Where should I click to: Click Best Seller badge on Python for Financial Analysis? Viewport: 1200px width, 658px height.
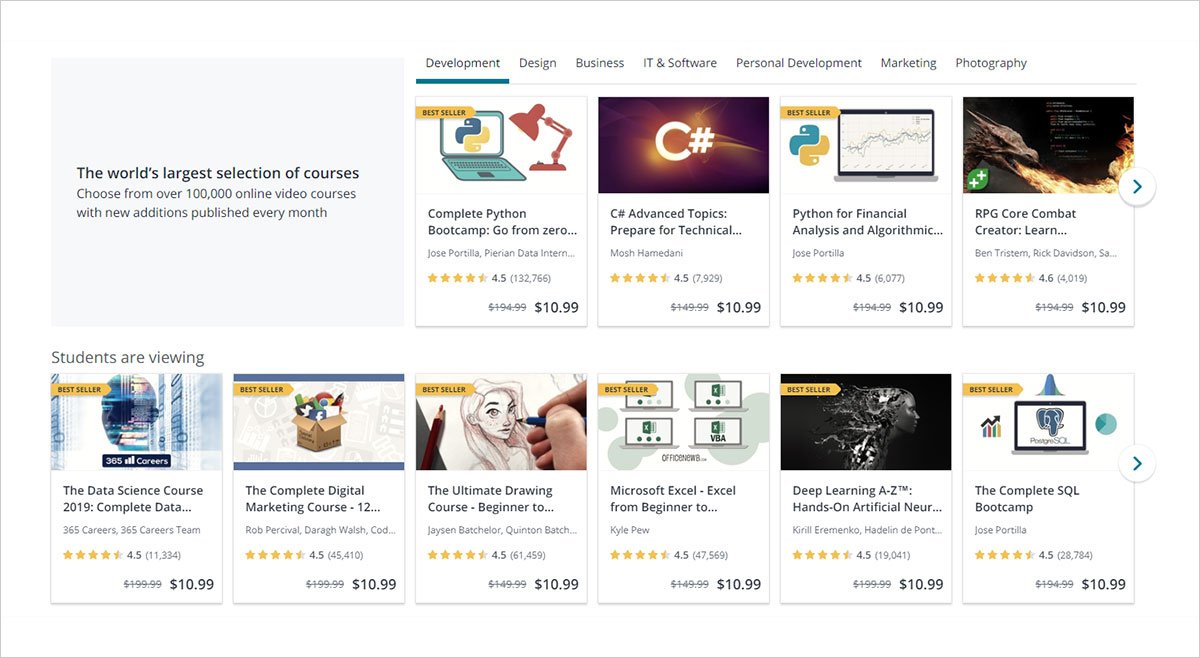coord(808,113)
